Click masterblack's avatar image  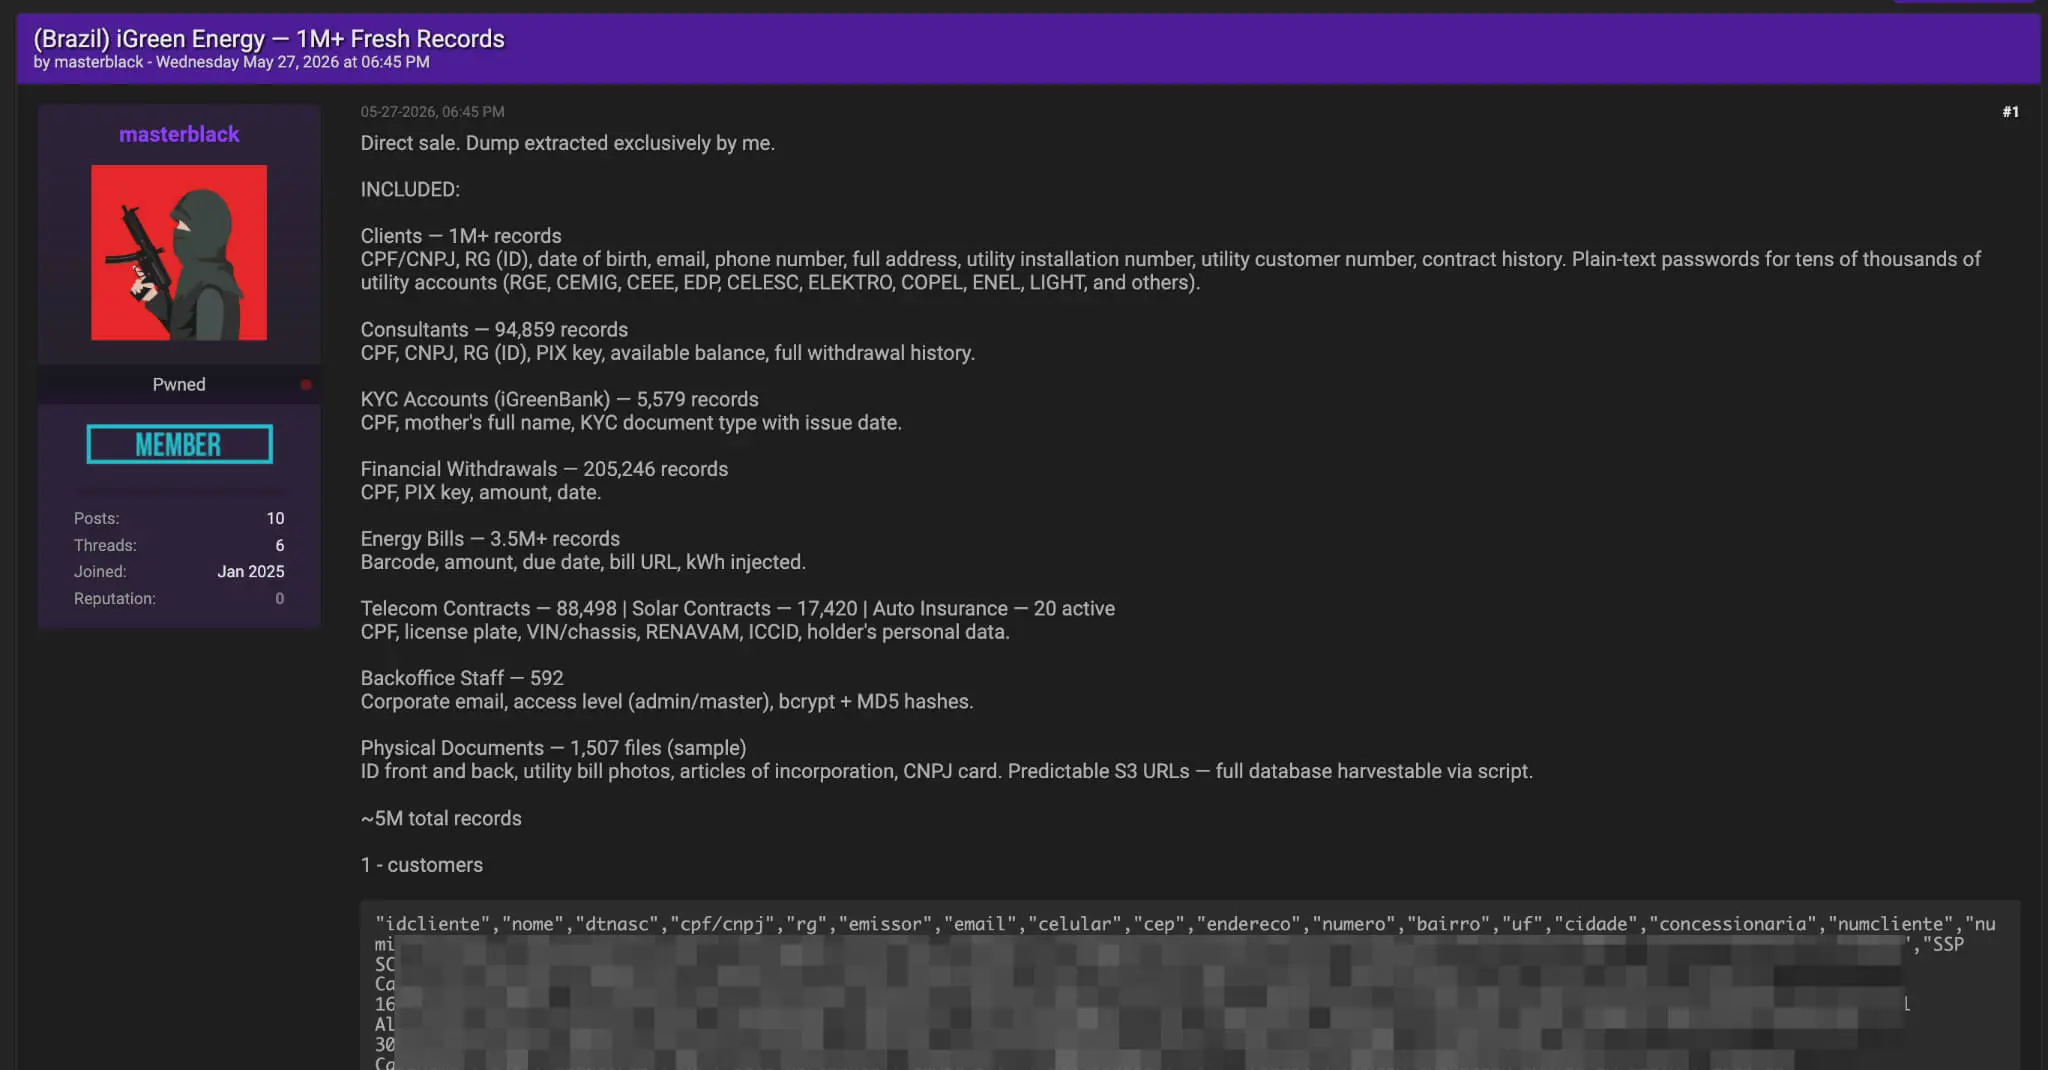coord(179,252)
